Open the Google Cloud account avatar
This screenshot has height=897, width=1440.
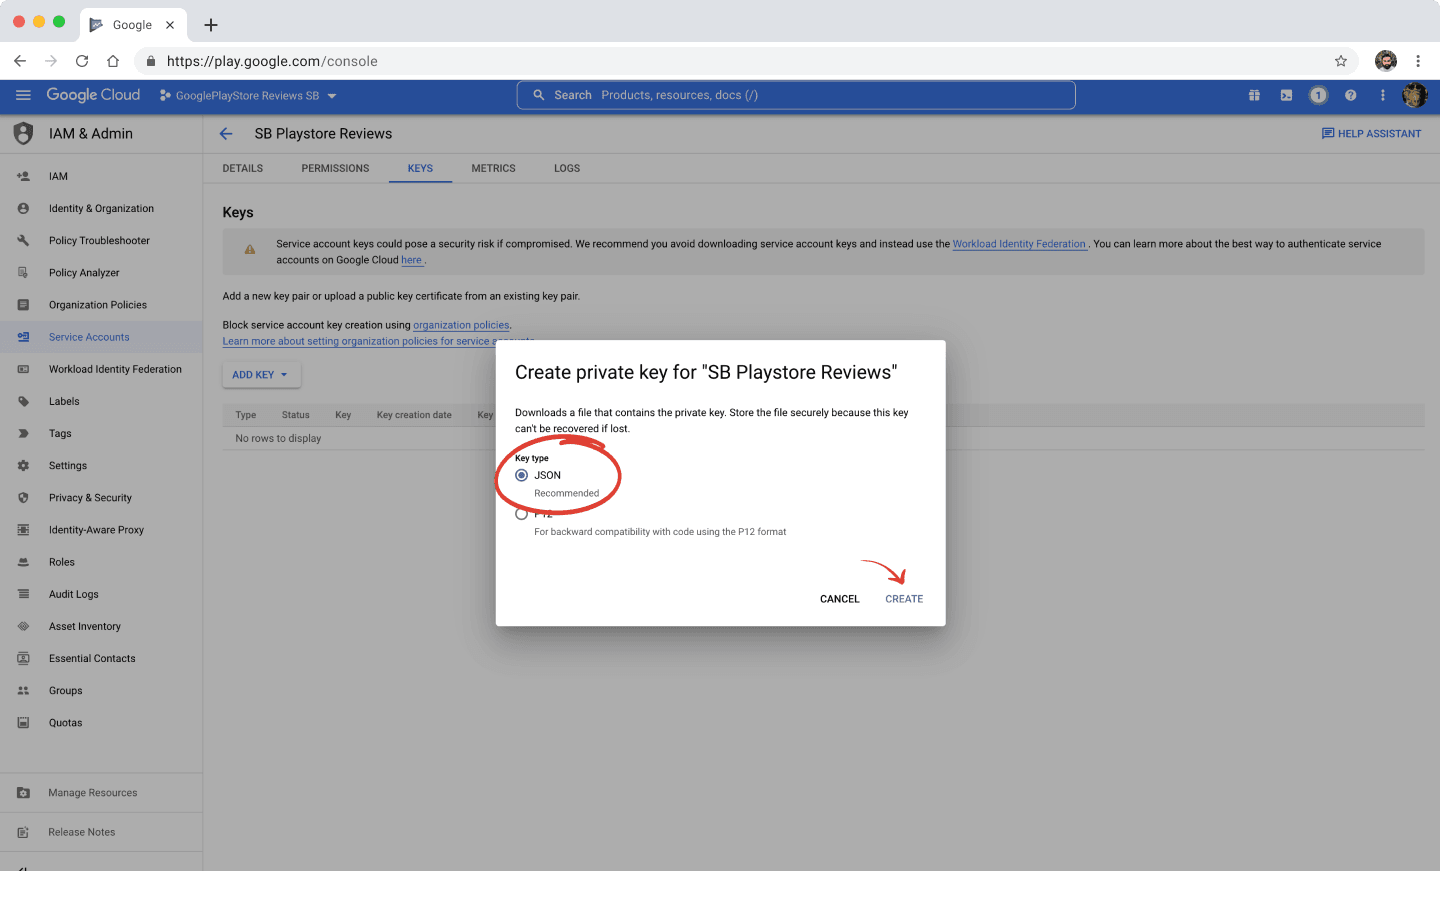[1414, 95]
